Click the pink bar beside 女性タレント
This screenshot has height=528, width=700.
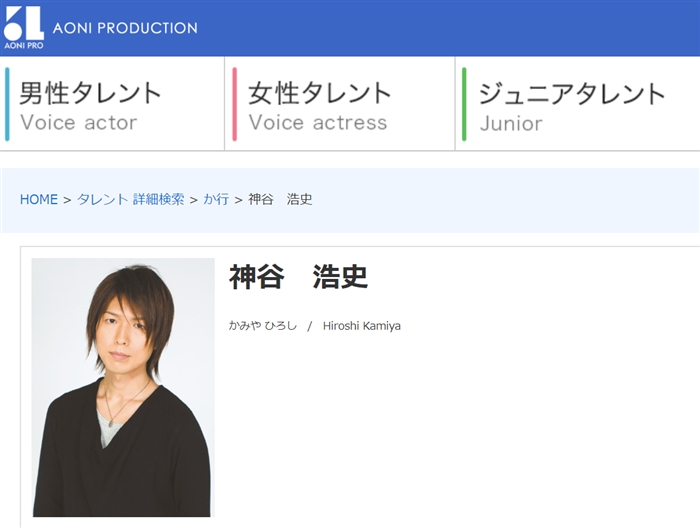(235, 105)
